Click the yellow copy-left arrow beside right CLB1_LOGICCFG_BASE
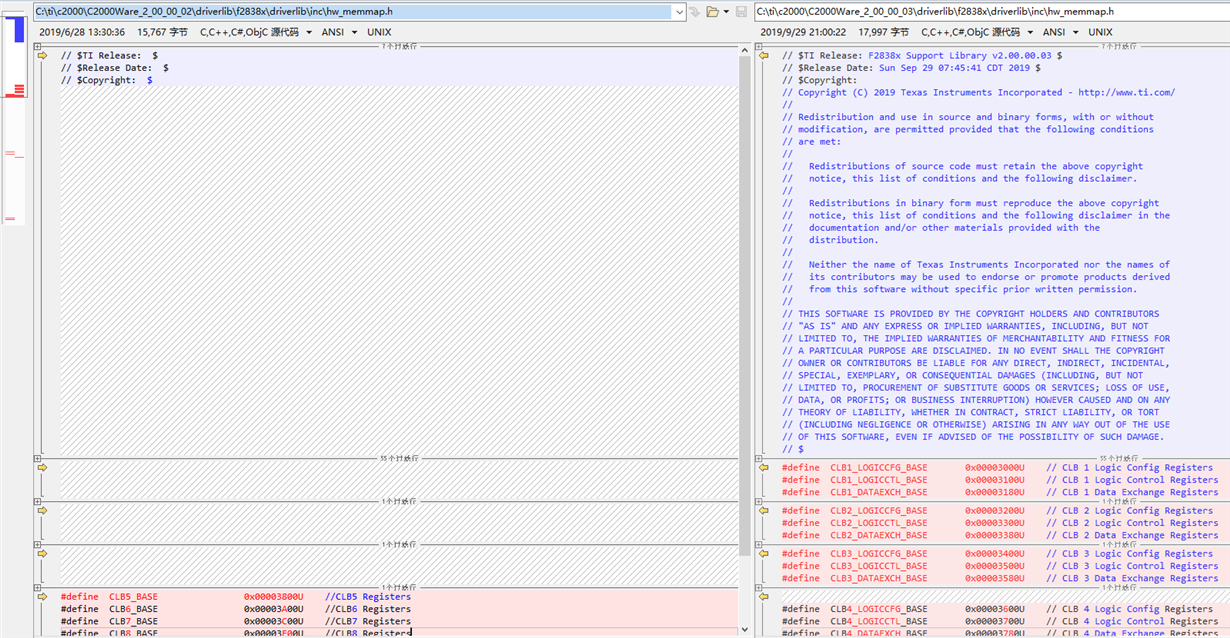1230x638 pixels. (763, 467)
